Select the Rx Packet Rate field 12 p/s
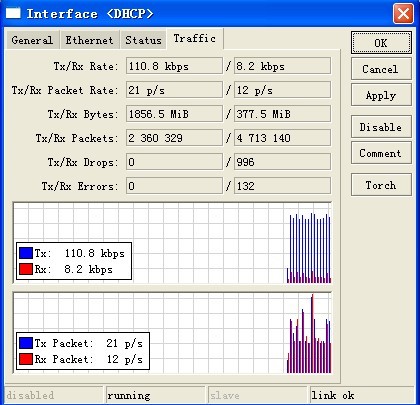The height and width of the screenshot is (405, 420). pyautogui.click(x=283, y=90)
